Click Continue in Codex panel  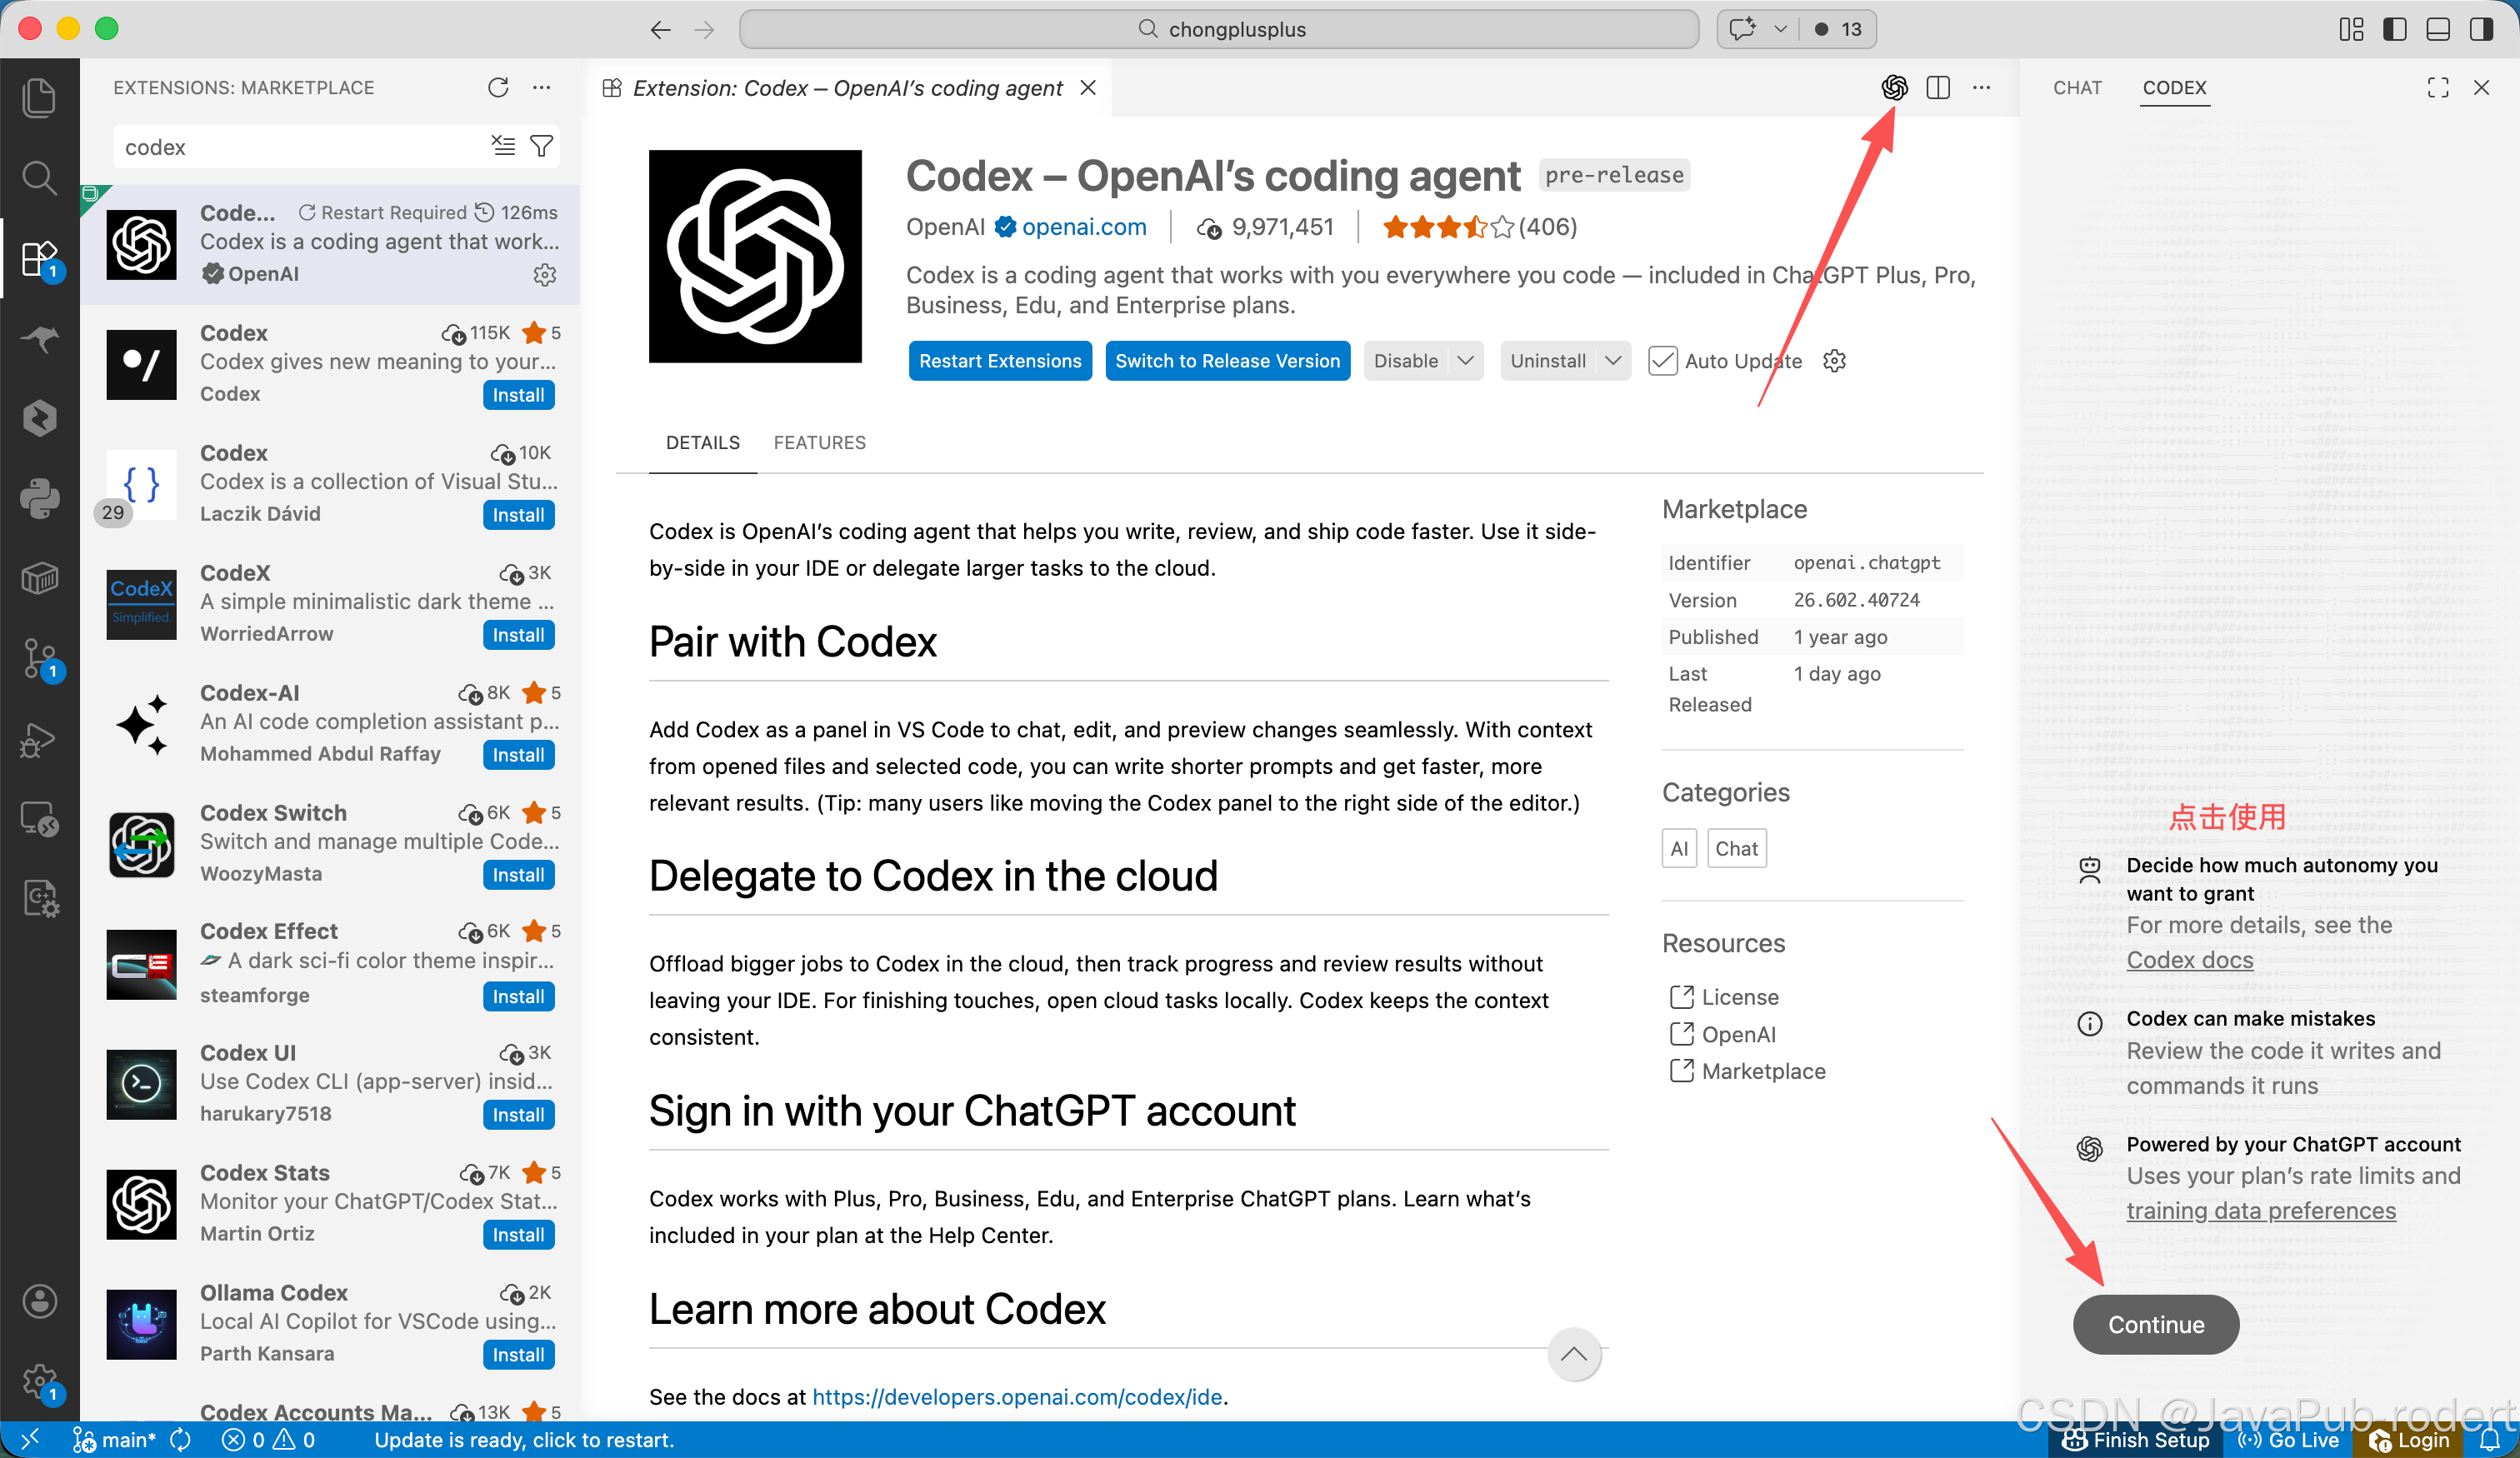[x=2156, y=1324]
